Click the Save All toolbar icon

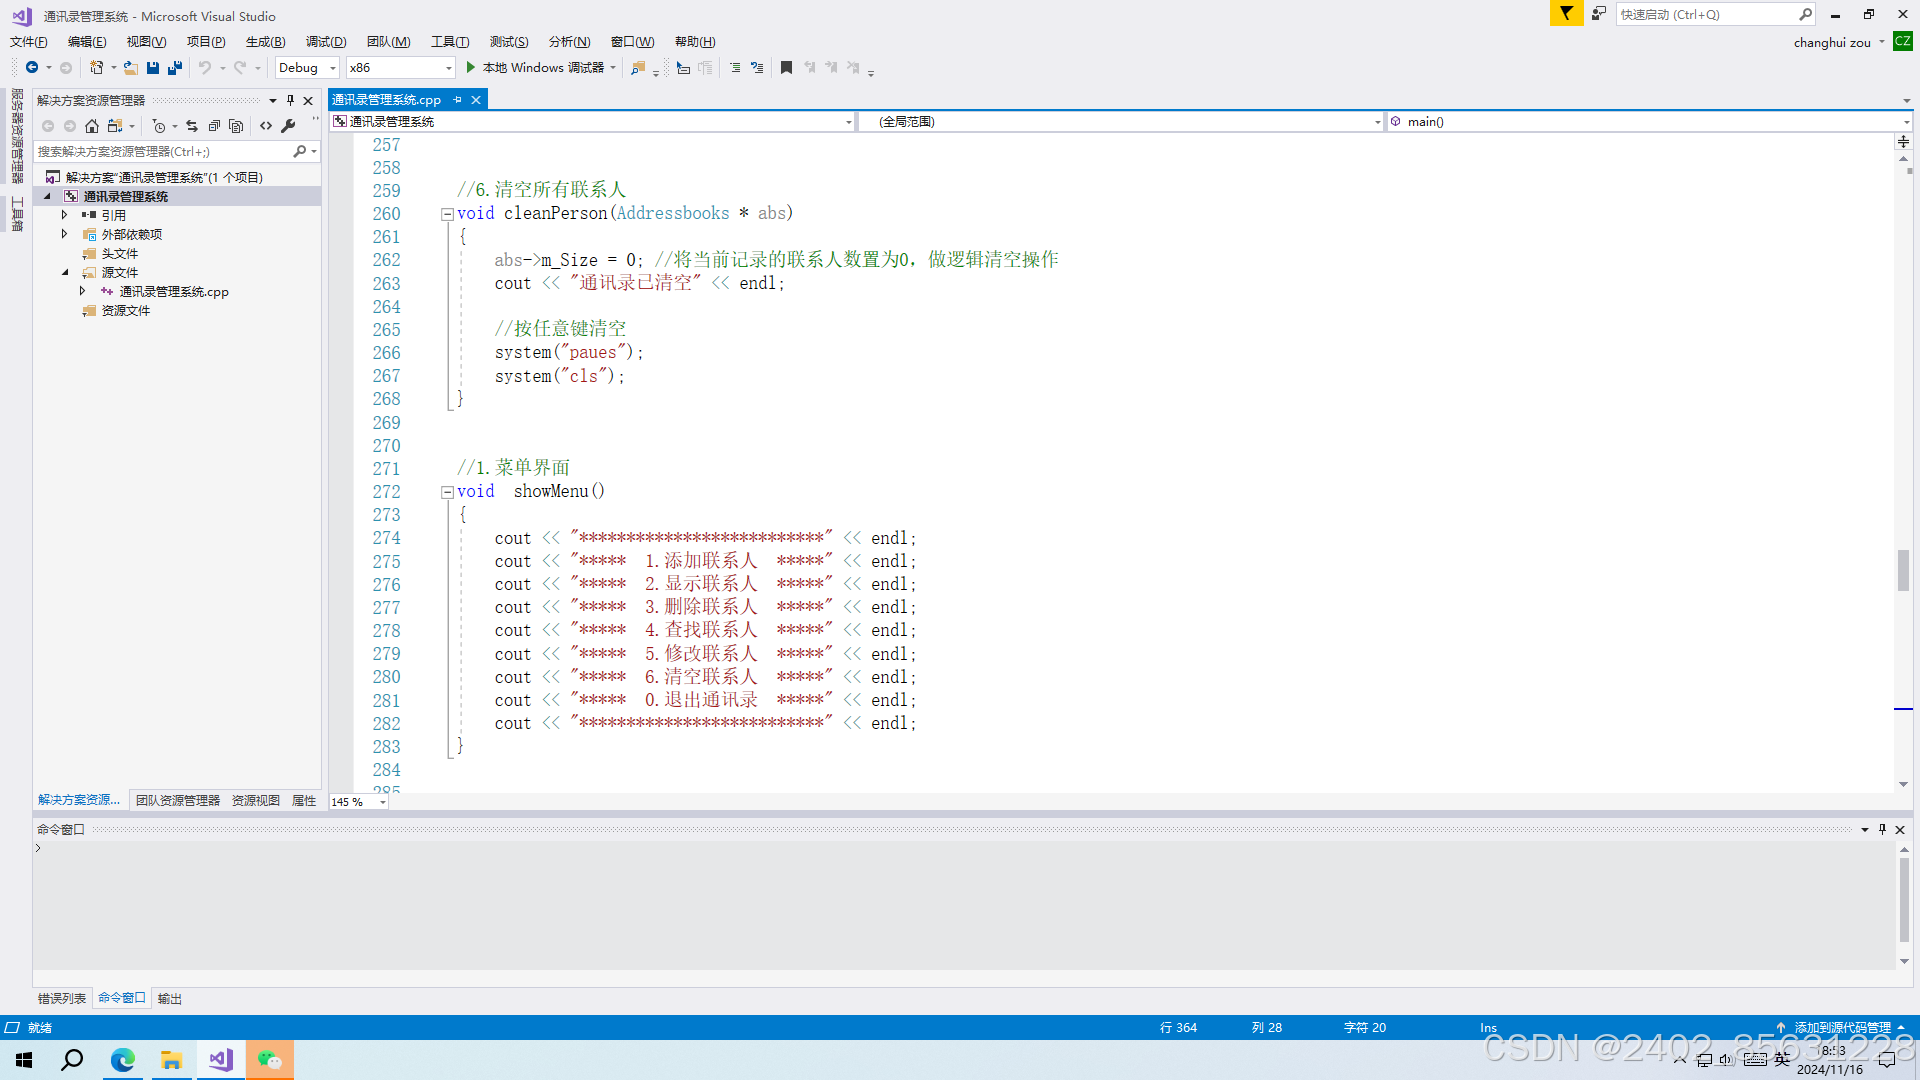(x=175, y=68)
